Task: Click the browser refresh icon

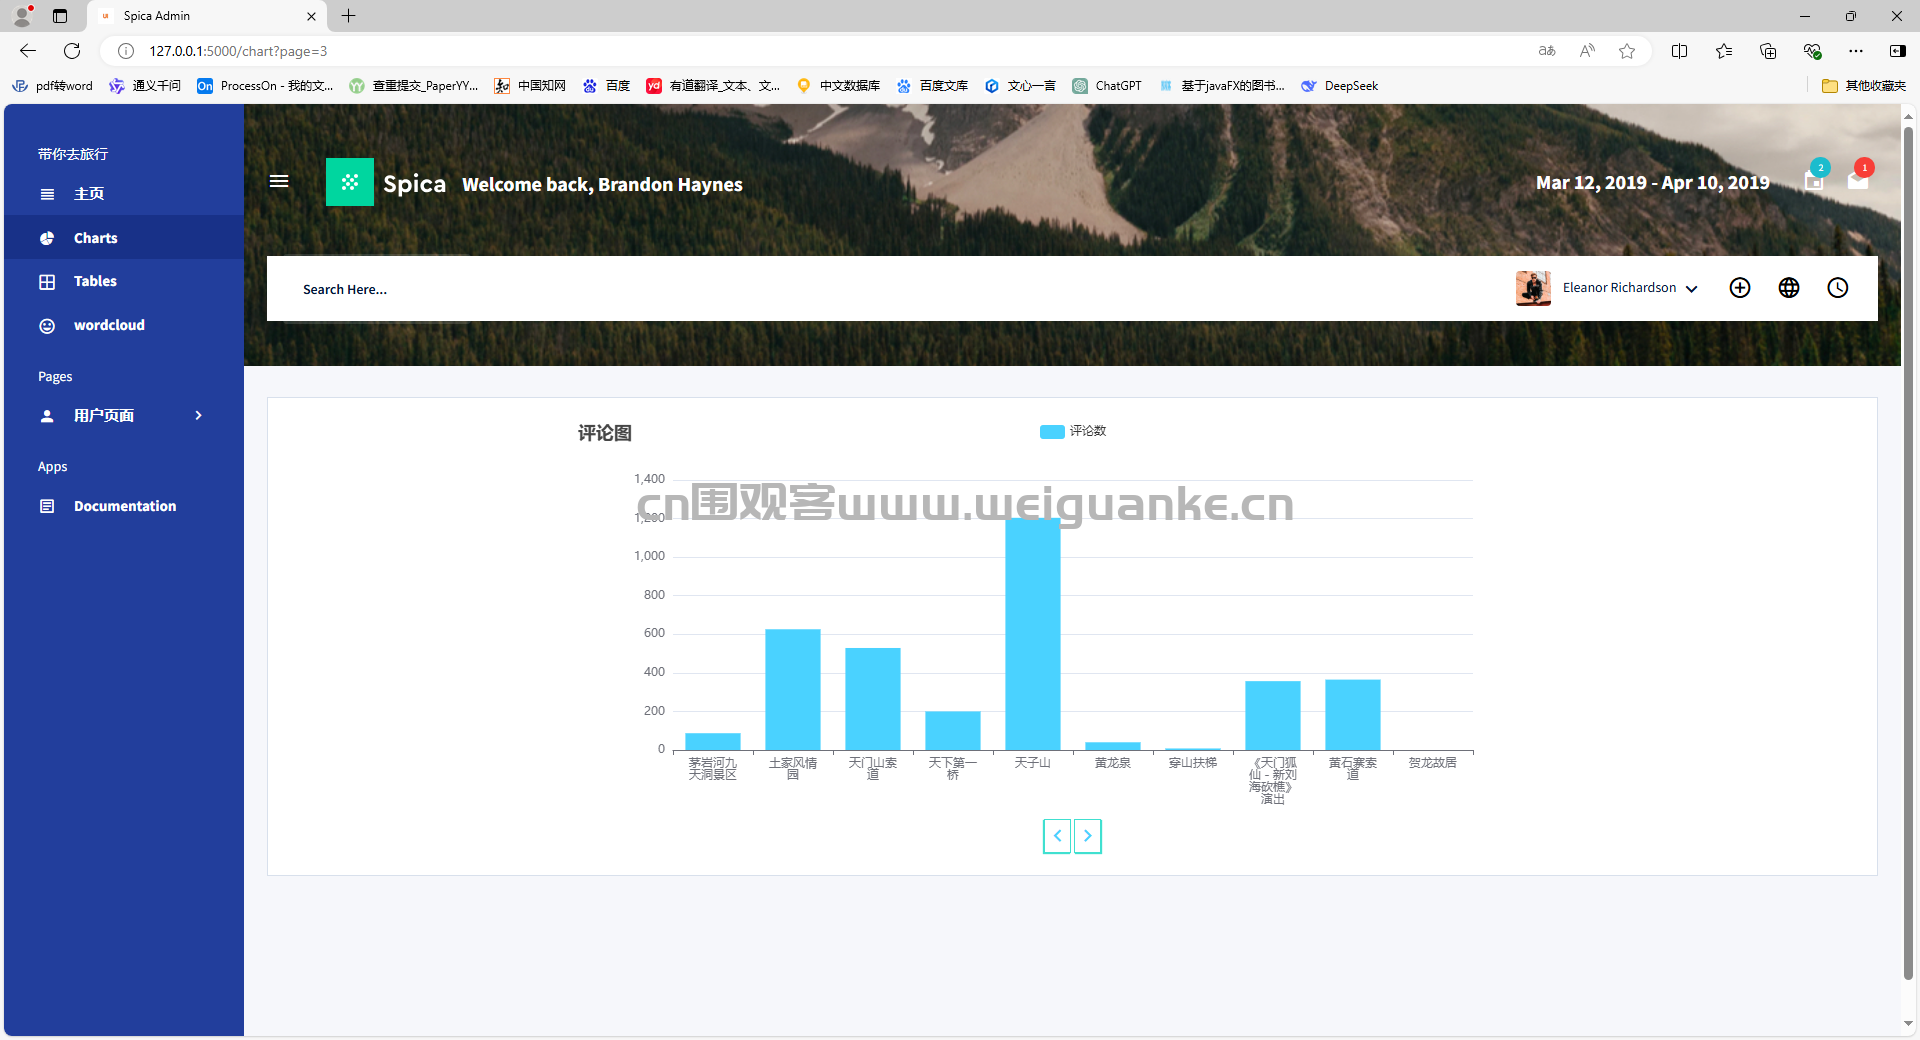Action: (72, 51)
